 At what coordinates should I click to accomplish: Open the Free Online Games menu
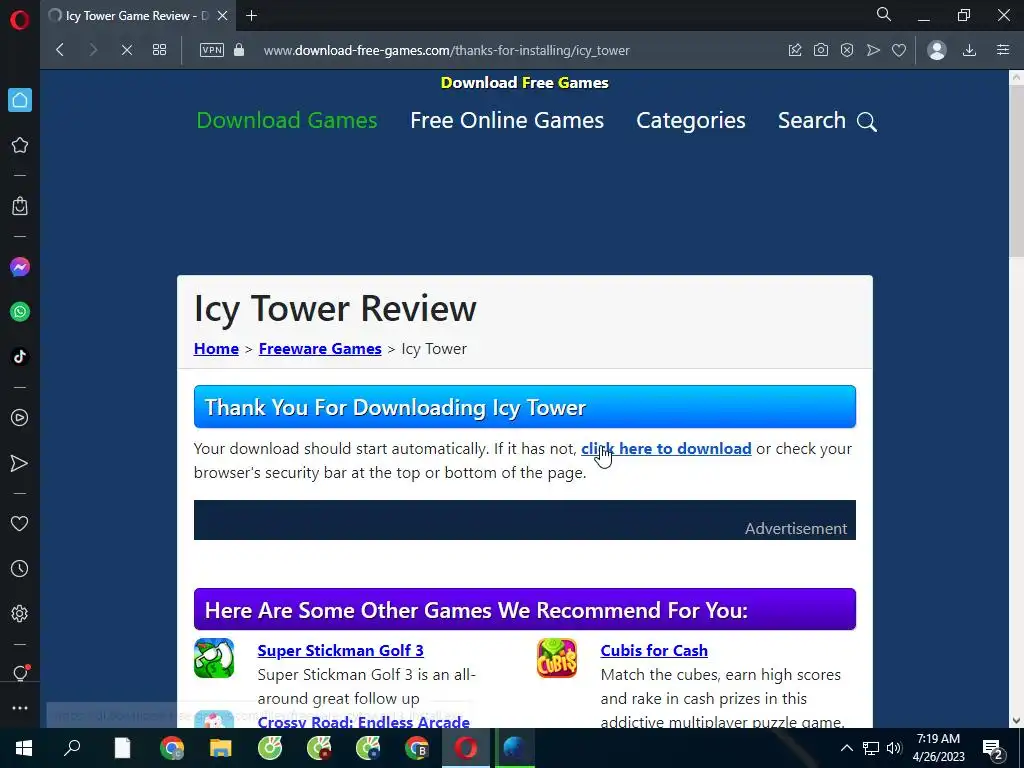pyautogui.click(x=507, y=120)
